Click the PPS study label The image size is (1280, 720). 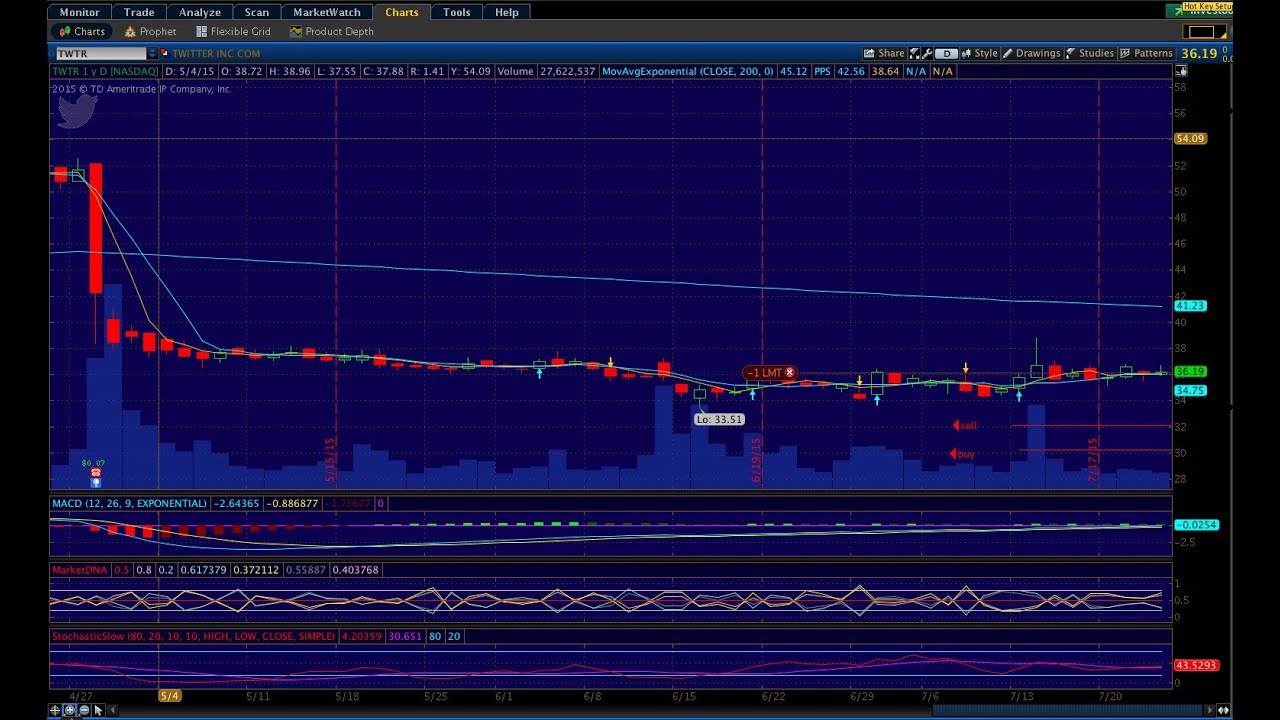pyautogui.click(x=822, y=71)
